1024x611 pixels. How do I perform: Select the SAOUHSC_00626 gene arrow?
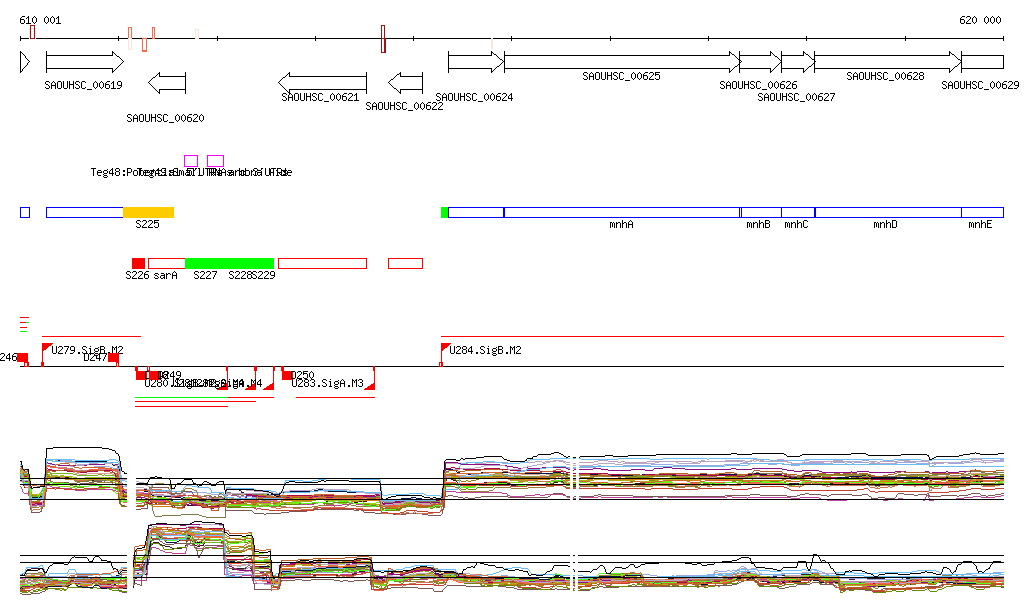[761, 62]
